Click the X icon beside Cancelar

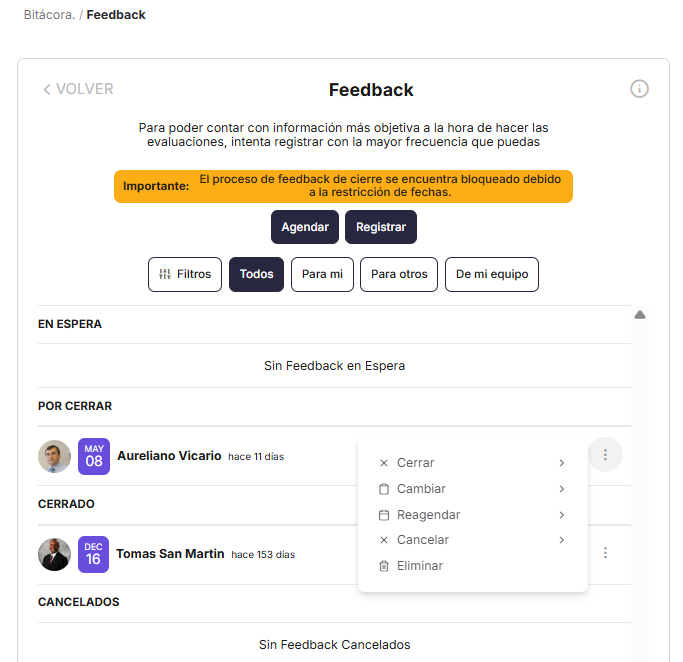click(x=384, y=540)
